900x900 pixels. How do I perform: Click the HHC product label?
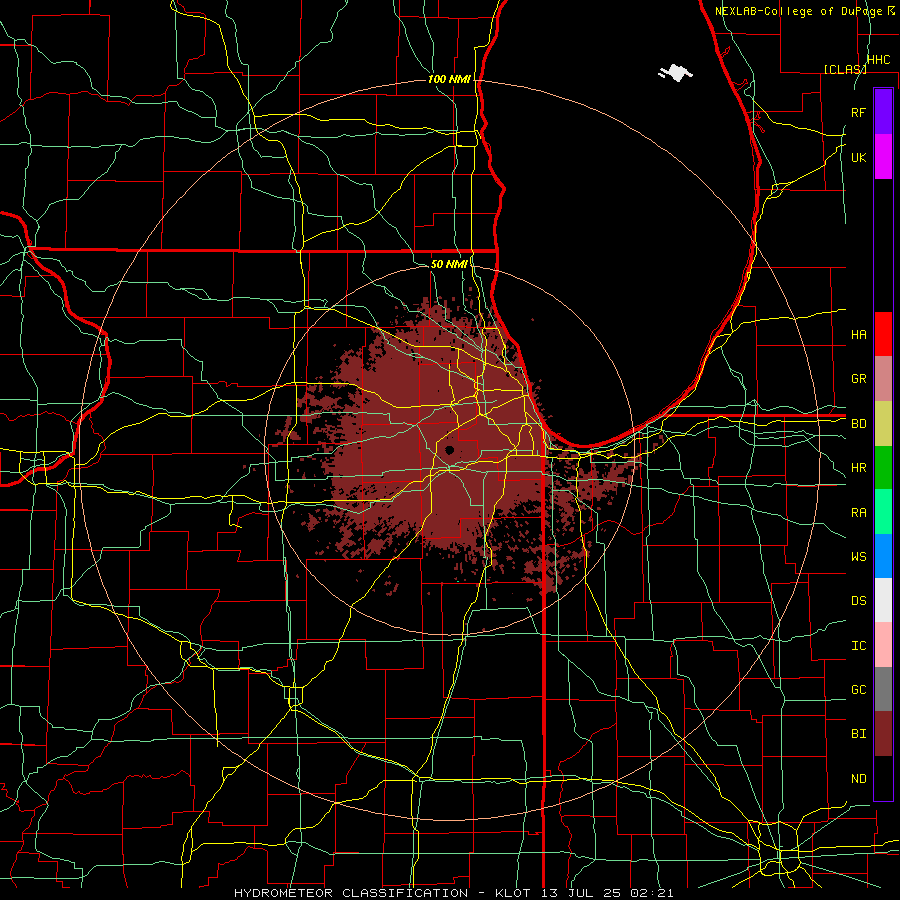879,60
